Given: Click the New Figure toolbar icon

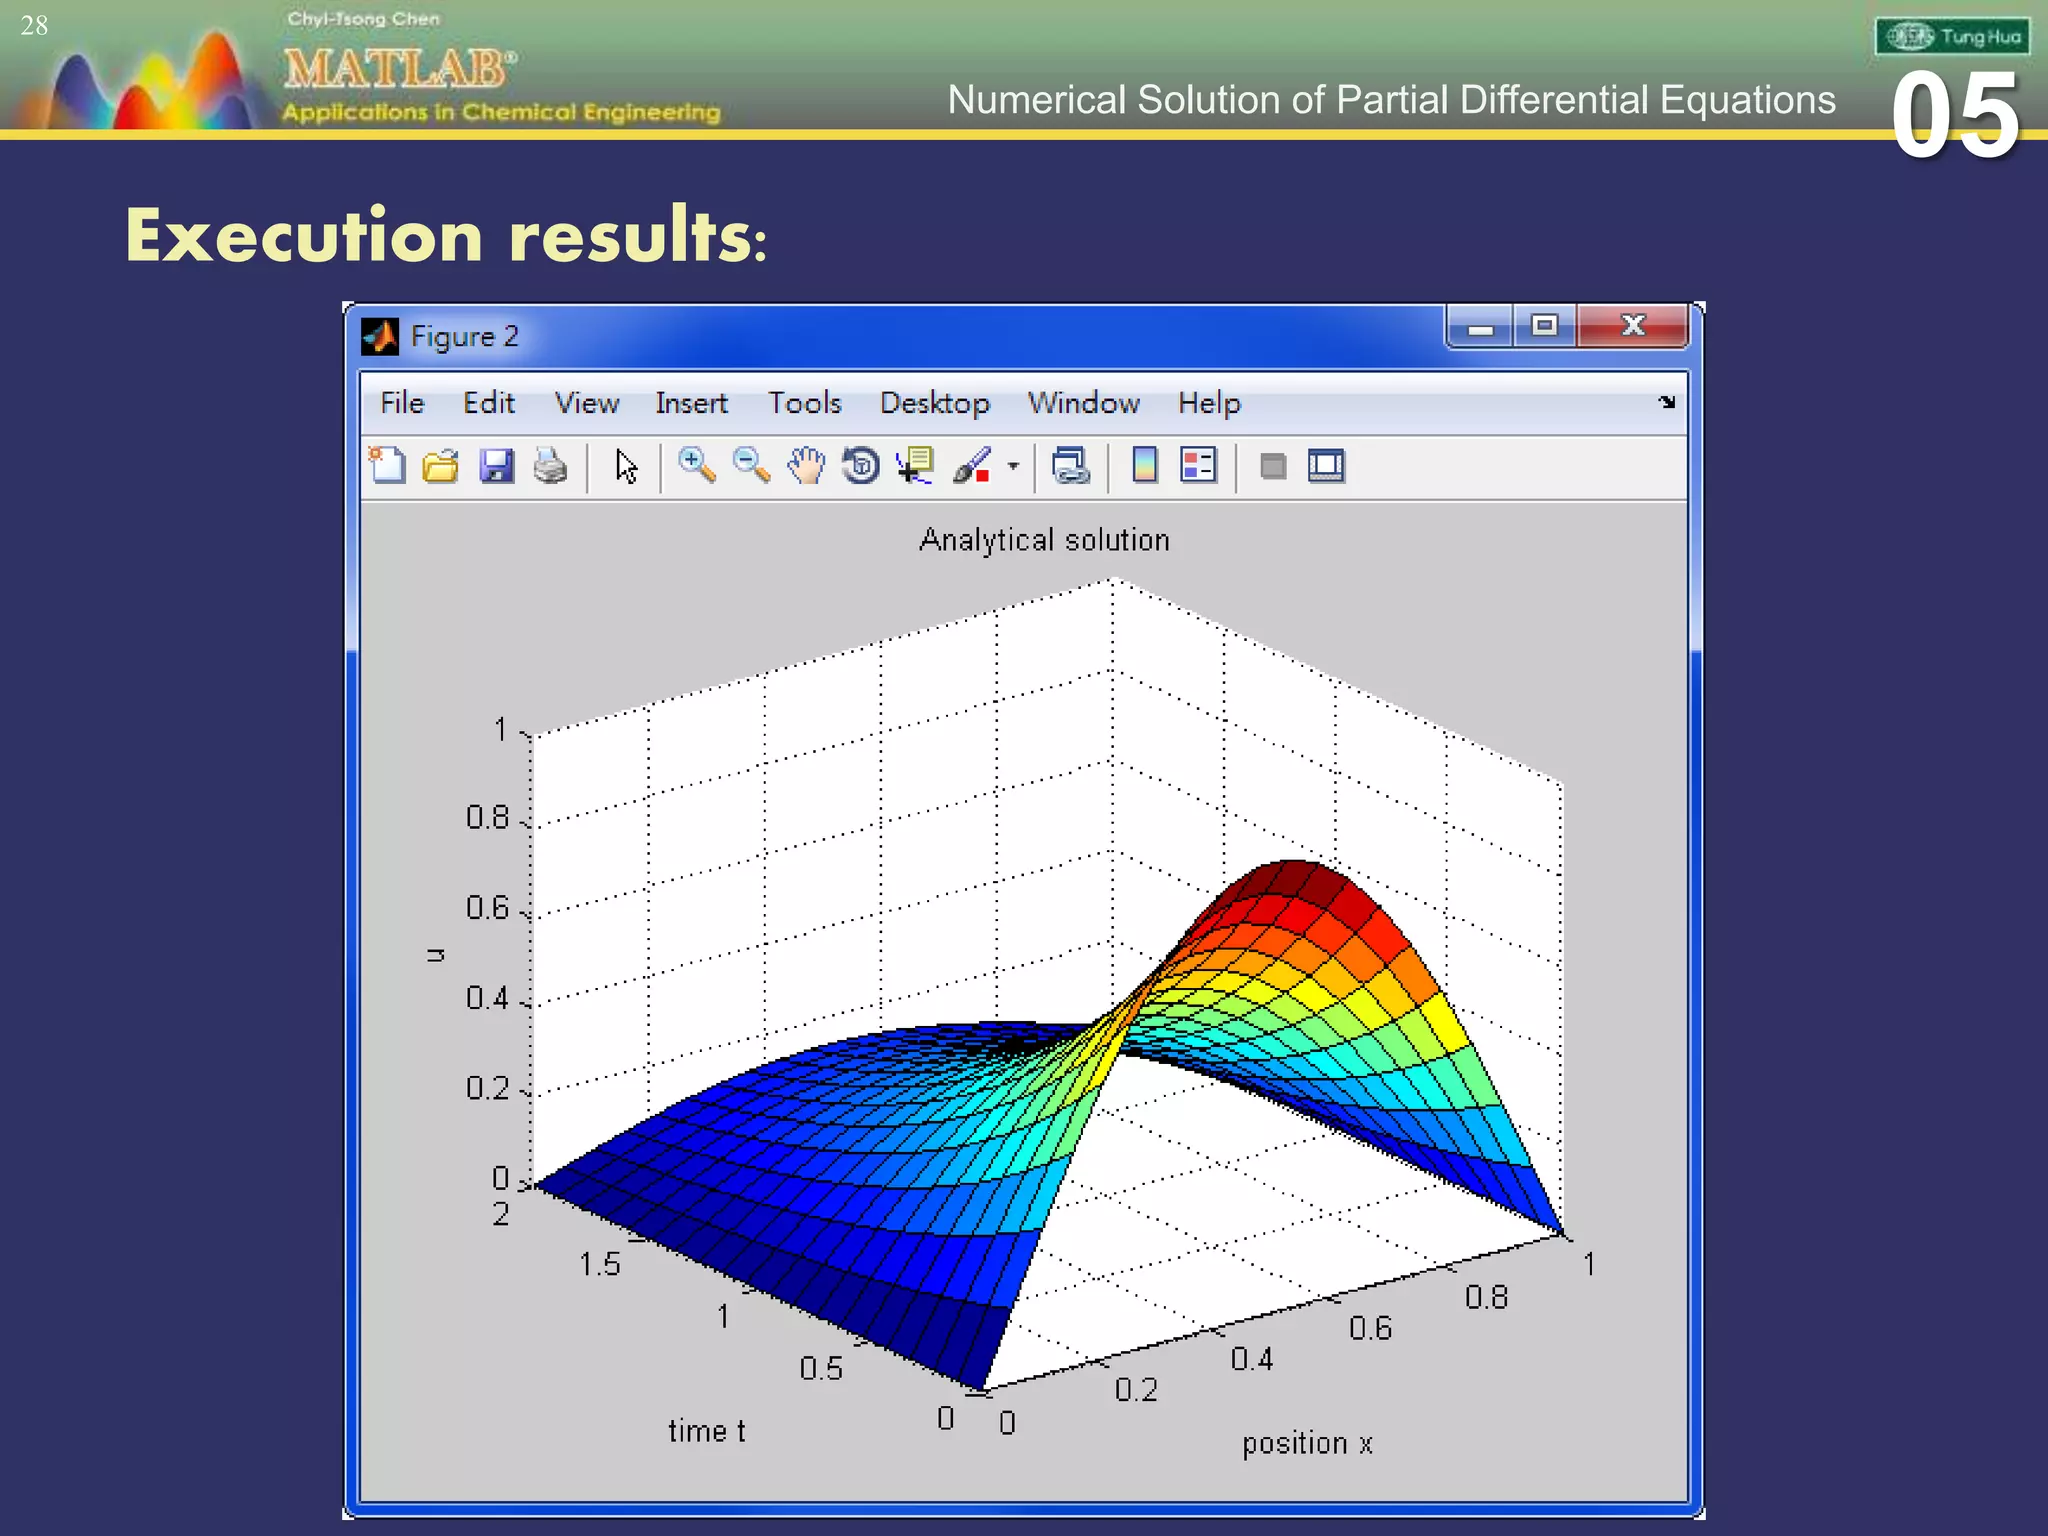Looking at the screenshot, I should [387, 466].
